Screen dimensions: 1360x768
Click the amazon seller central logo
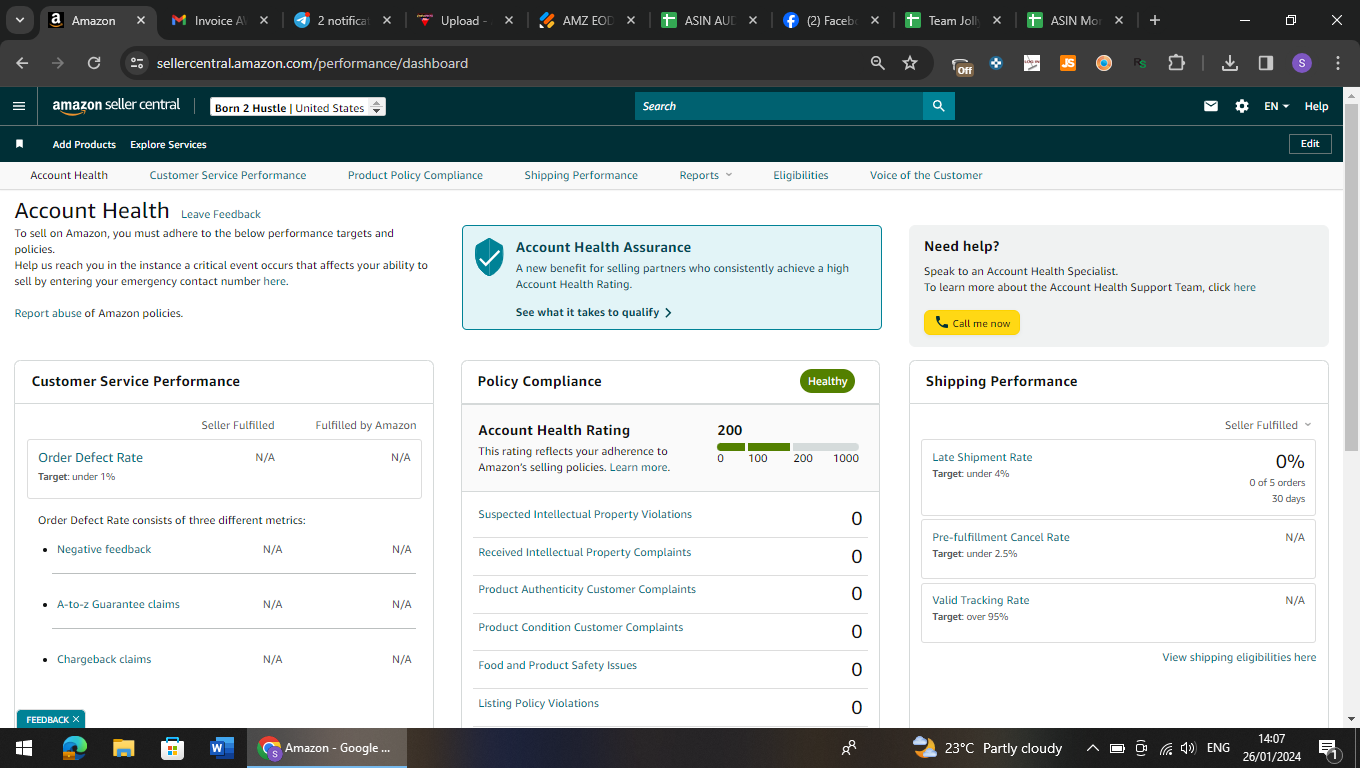tap(117, 105)
